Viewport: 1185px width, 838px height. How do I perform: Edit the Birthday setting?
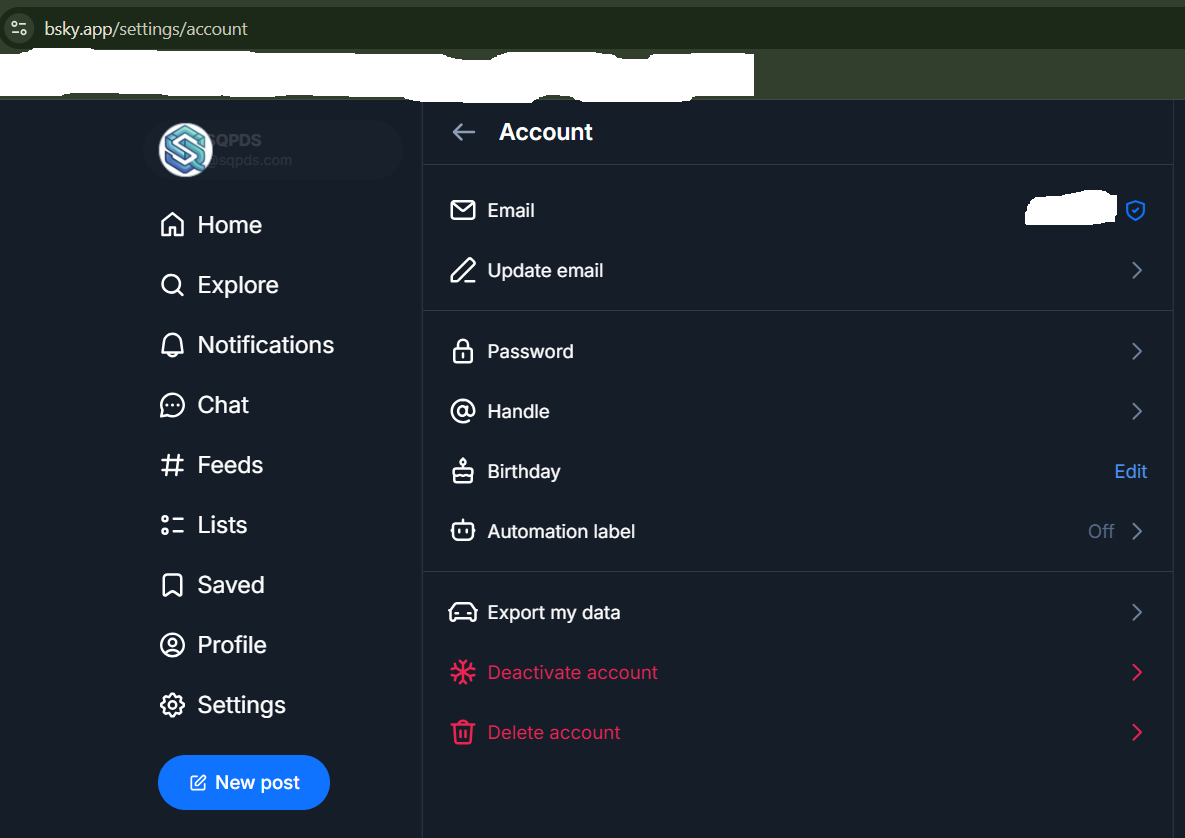coord(1131,472)
